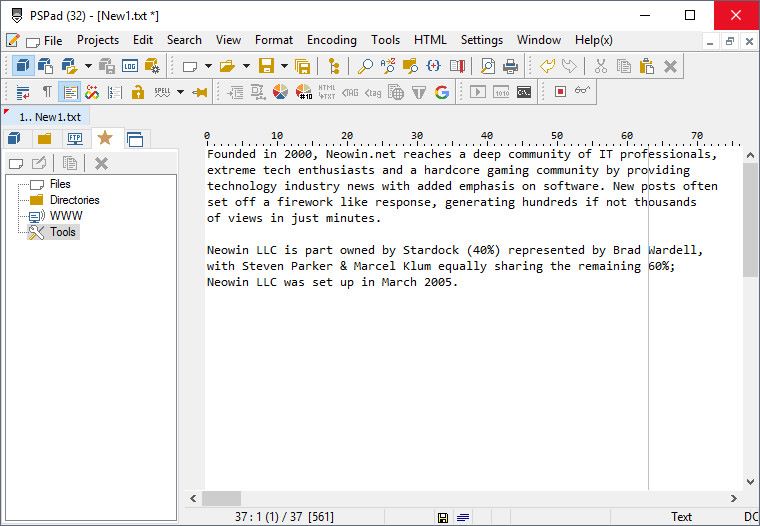The height and width of the screenshot is (526, 760).
Task: Click the Print icon
Action: pyautogui.click(x=510, y=66)
